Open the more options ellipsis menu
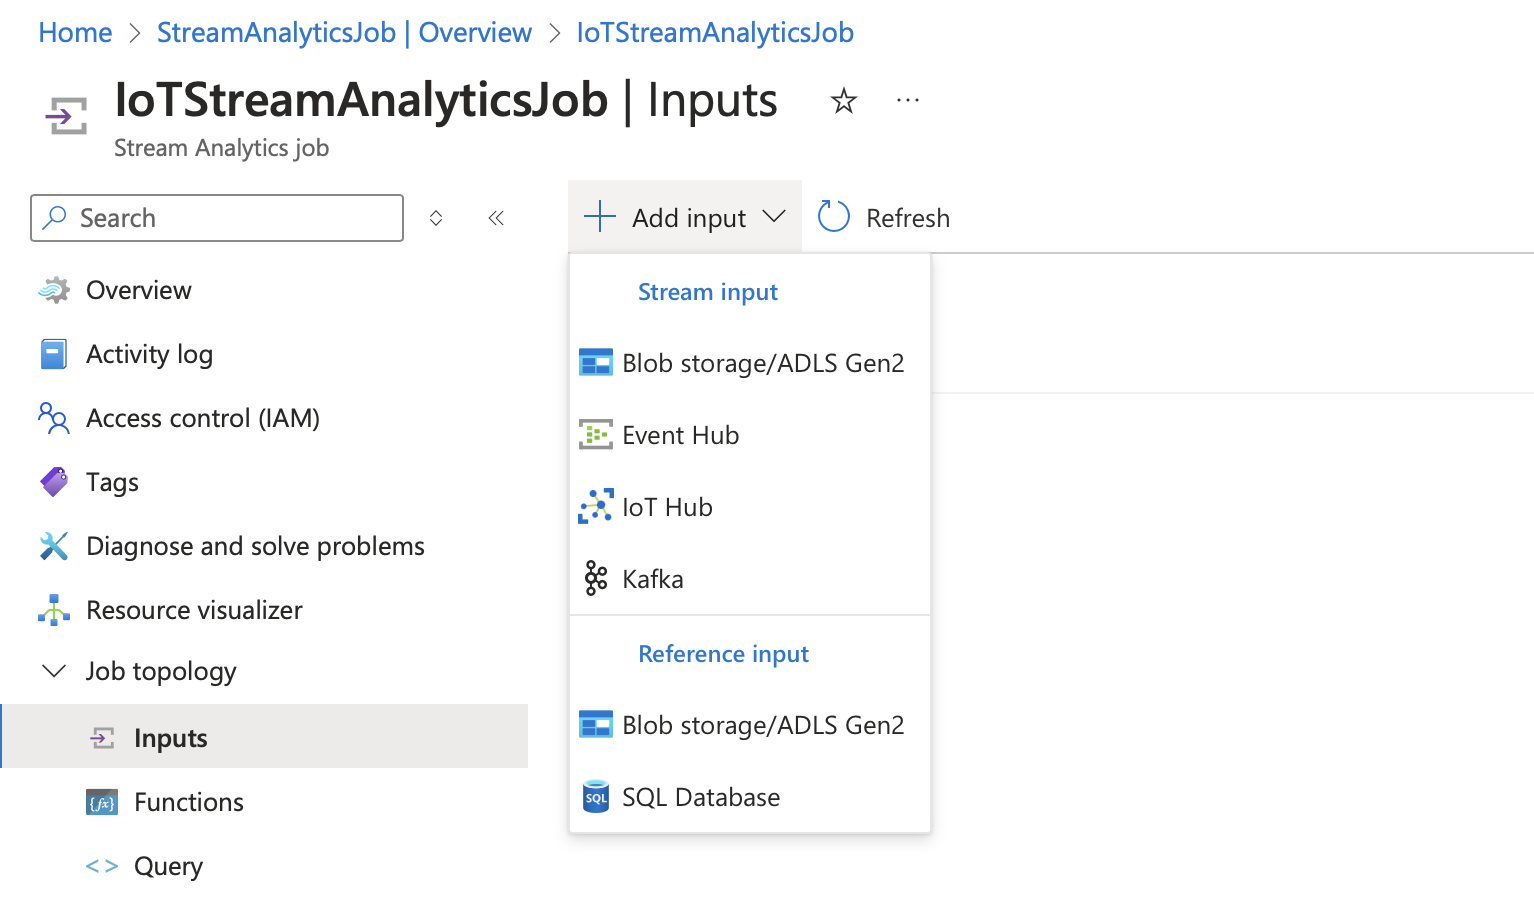This screenshot has height=902, width=1534. 907,101
